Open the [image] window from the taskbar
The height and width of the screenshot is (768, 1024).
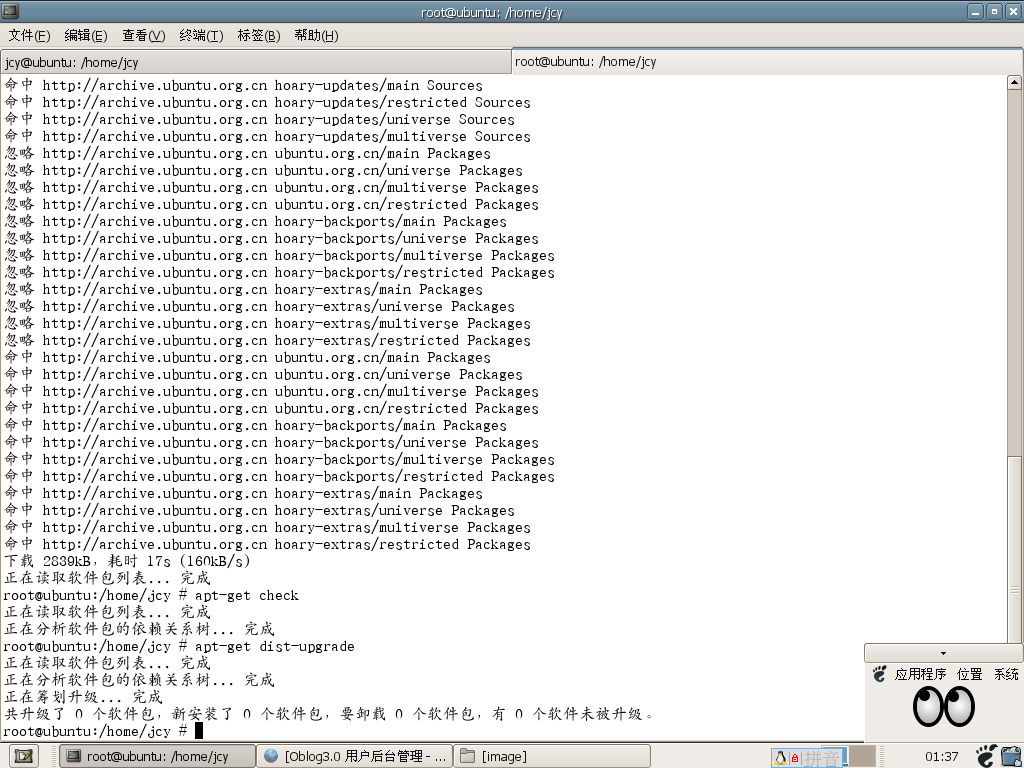click(552, 756)
